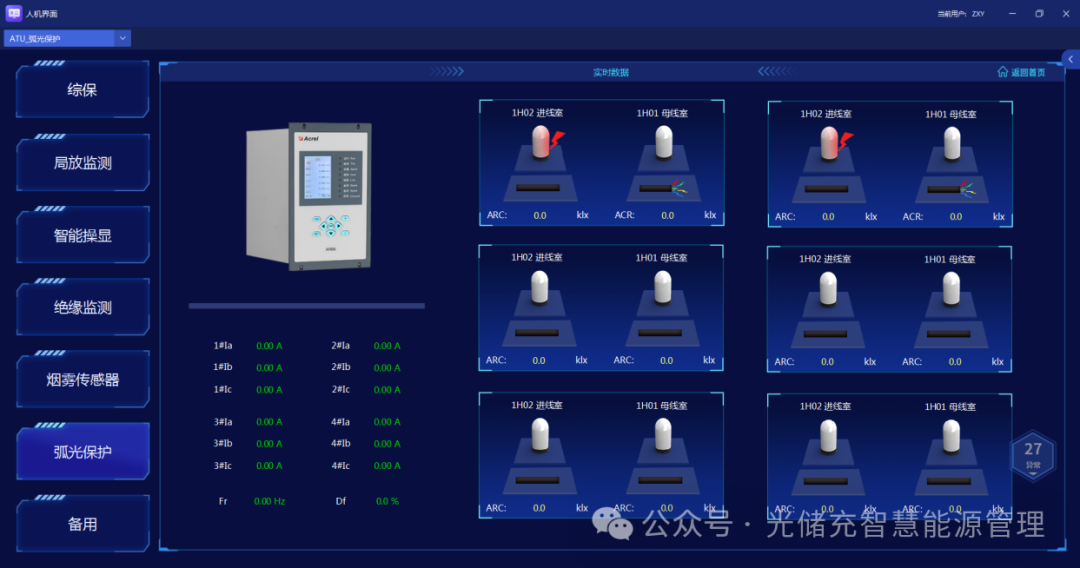1080x568 pixels.
Task: Click left-pointing chevrons right of 实时数据
Action: click(776, 72)
